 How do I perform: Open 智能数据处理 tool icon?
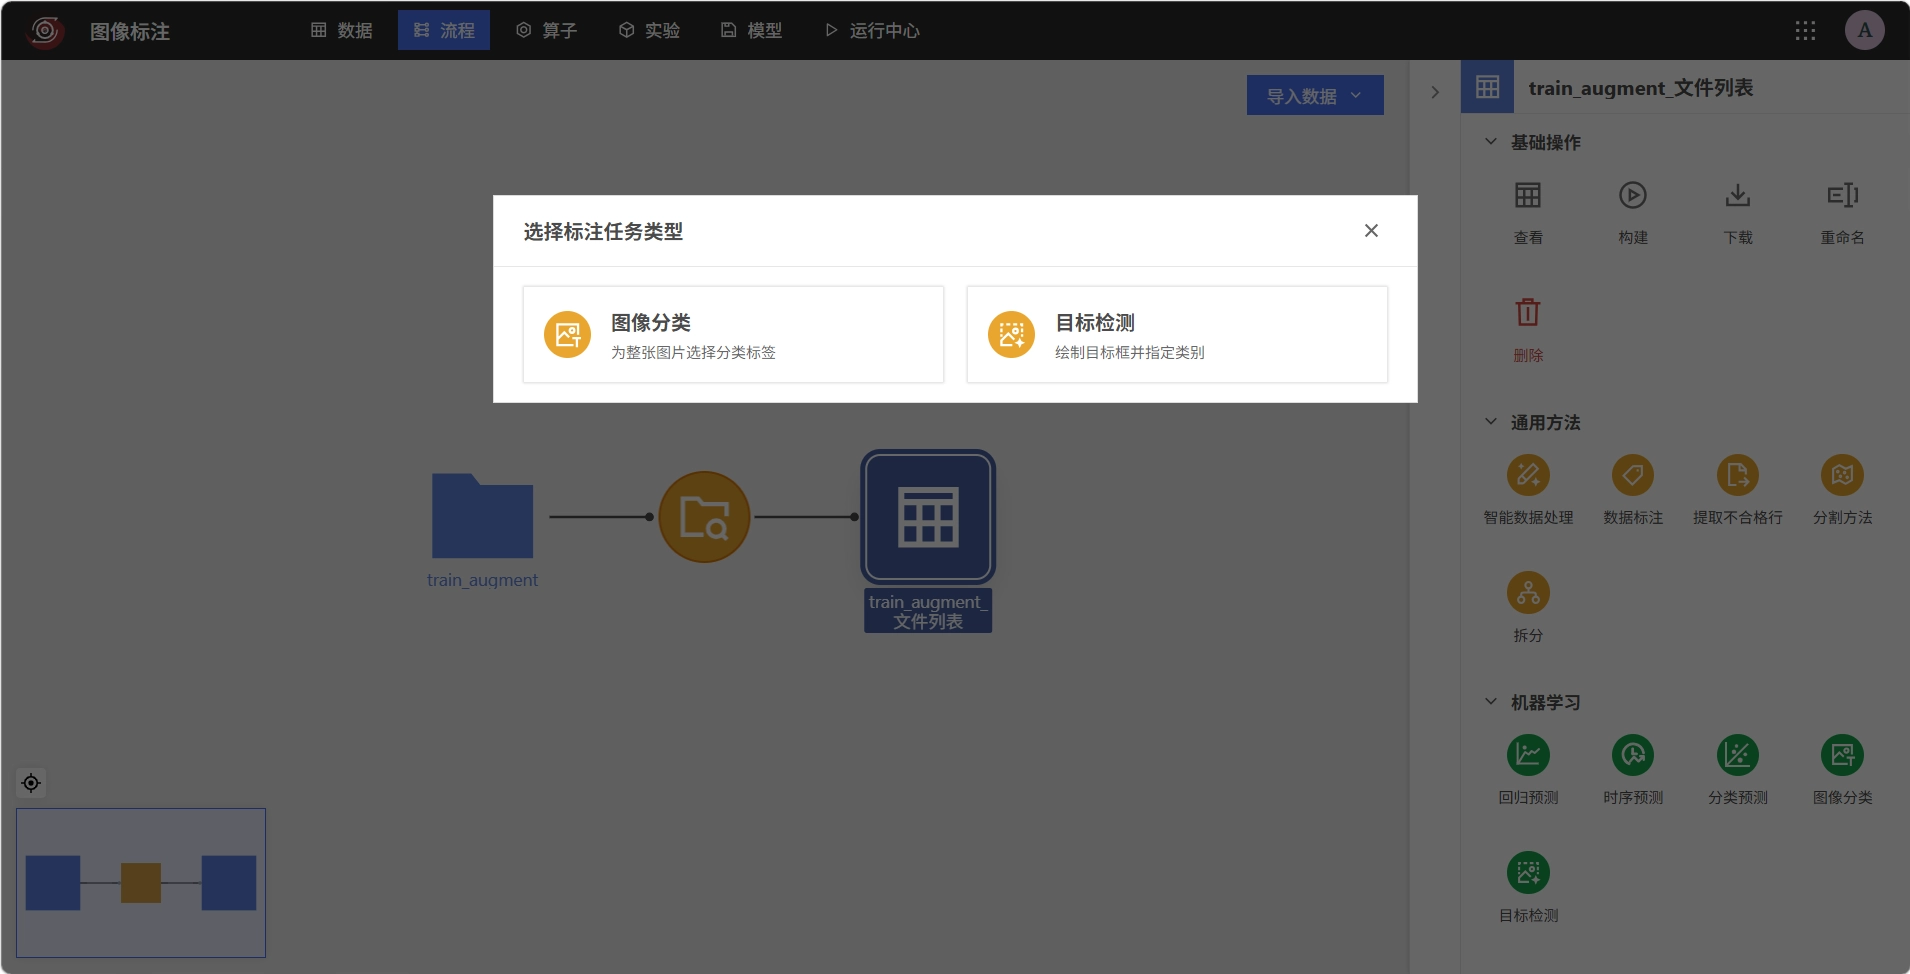(x=1528, y=475)
